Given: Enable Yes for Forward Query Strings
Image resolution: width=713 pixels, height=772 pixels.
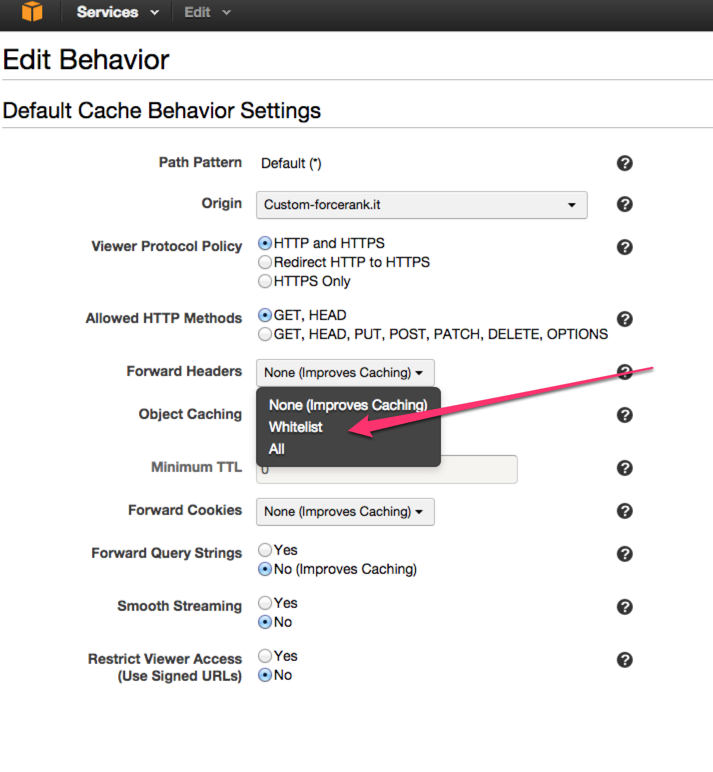Looking at the screenshot, I should tap(265, 549).
